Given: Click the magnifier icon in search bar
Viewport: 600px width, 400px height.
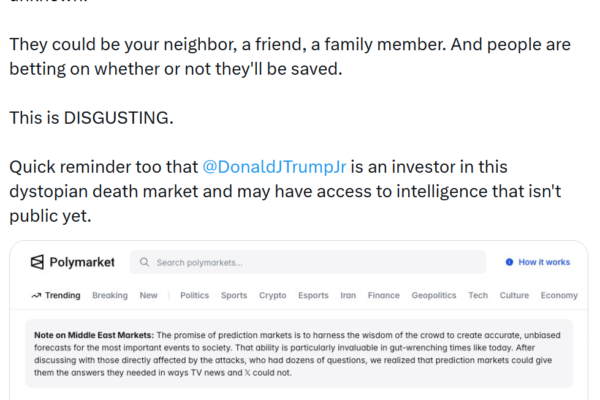Looking at the screenshot, I should click(x=144, y=263).
